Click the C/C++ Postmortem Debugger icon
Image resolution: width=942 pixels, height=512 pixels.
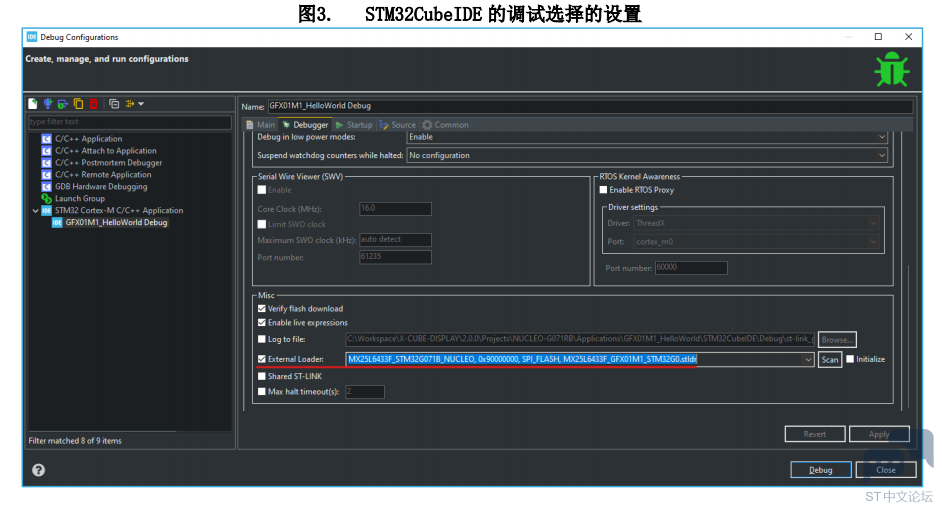[x=46, y=163]
